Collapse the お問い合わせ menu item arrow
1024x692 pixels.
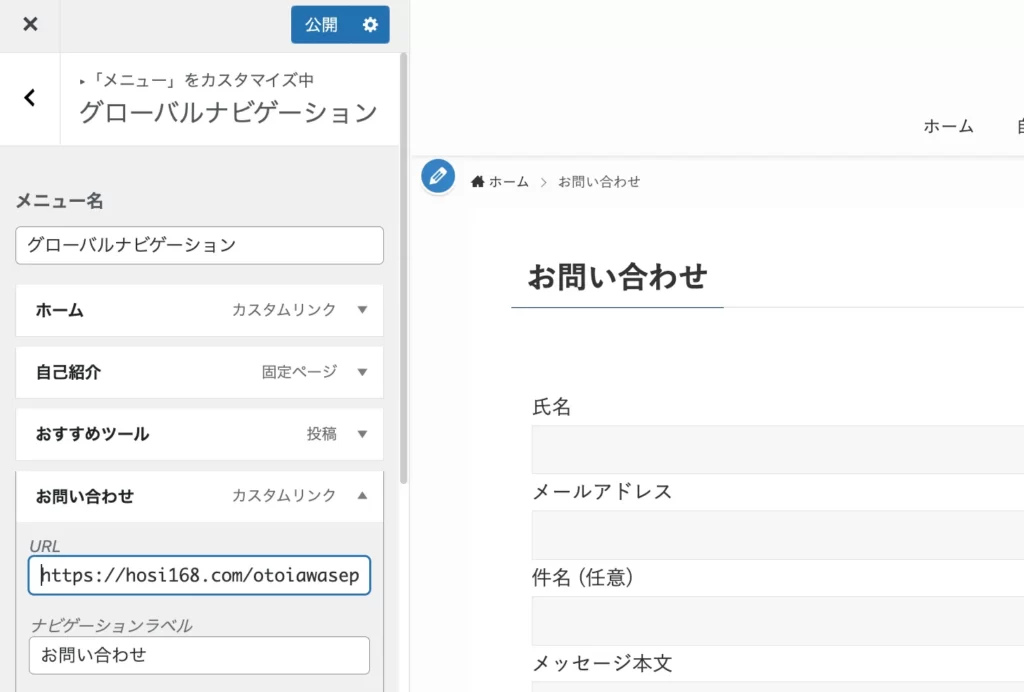click(x=362, y=495)
